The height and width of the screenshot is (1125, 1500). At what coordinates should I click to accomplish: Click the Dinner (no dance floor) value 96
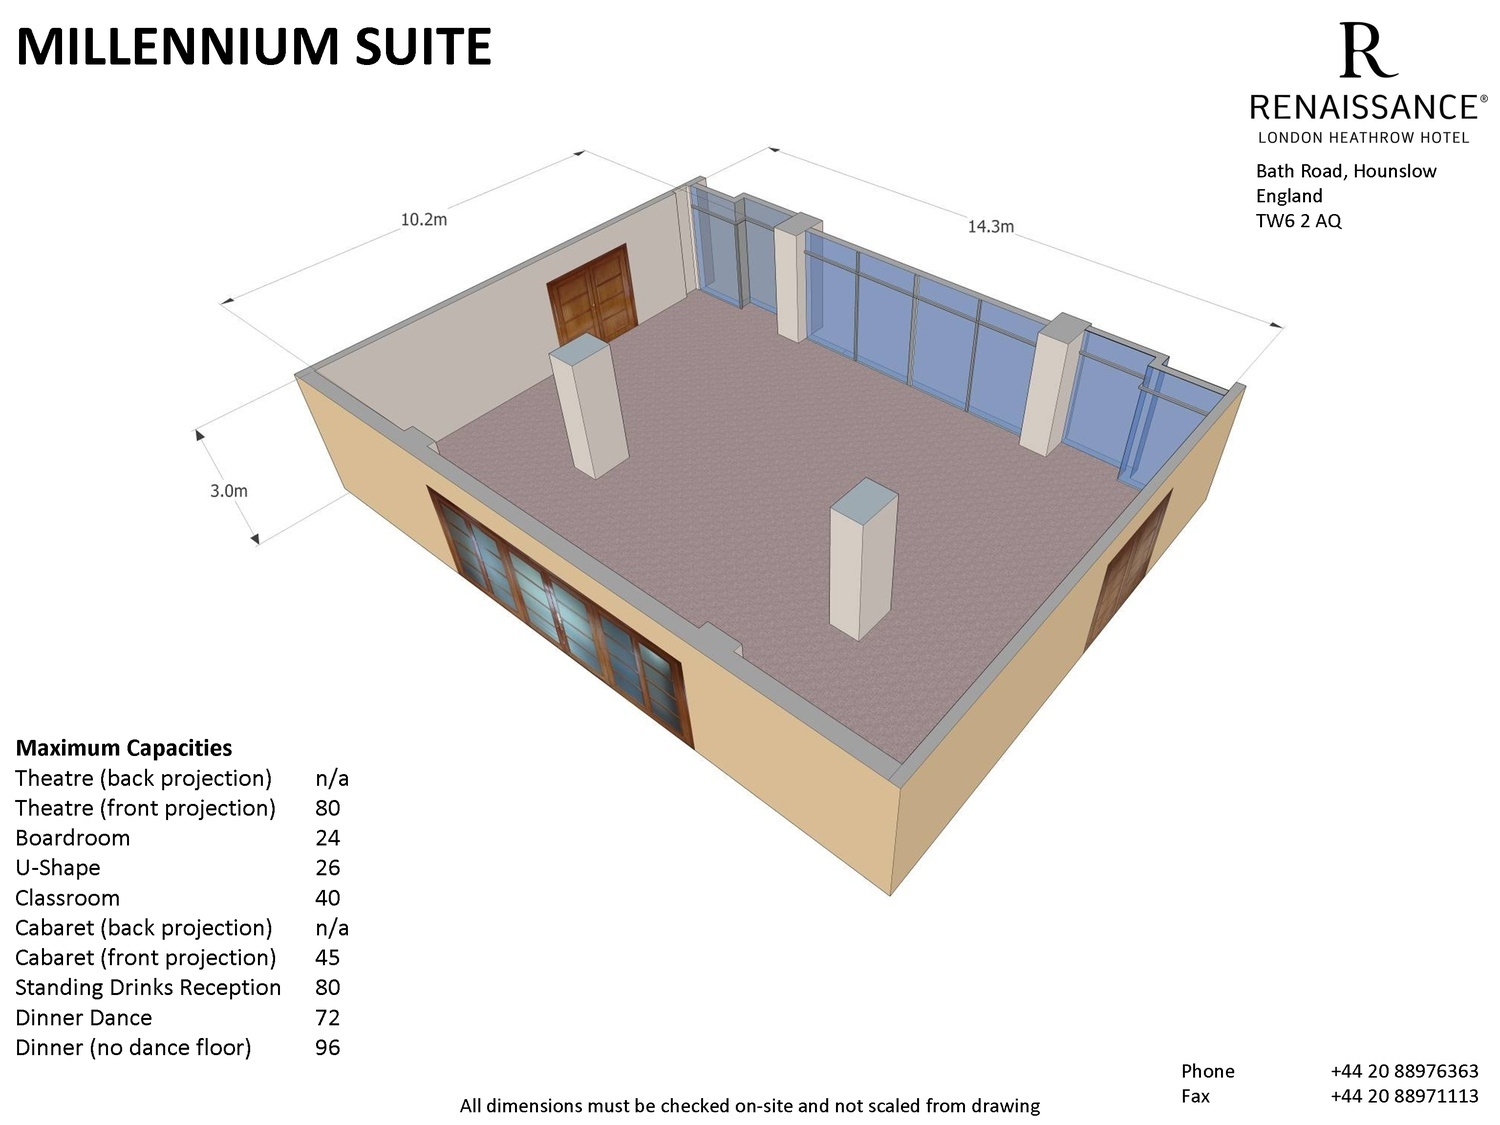[x=328, y=1048]
